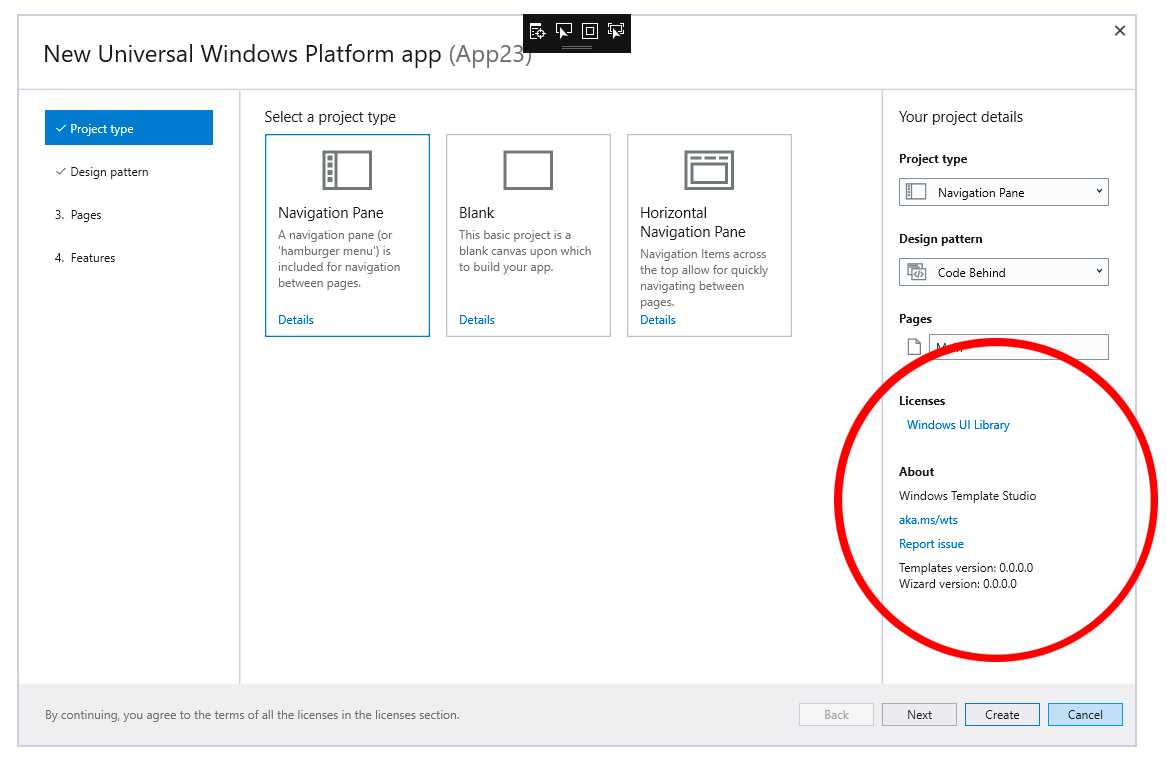Open the Live Visual Tree debug icon
The height and width of the screenshot is (765, 1167).
tap(537, 31)
